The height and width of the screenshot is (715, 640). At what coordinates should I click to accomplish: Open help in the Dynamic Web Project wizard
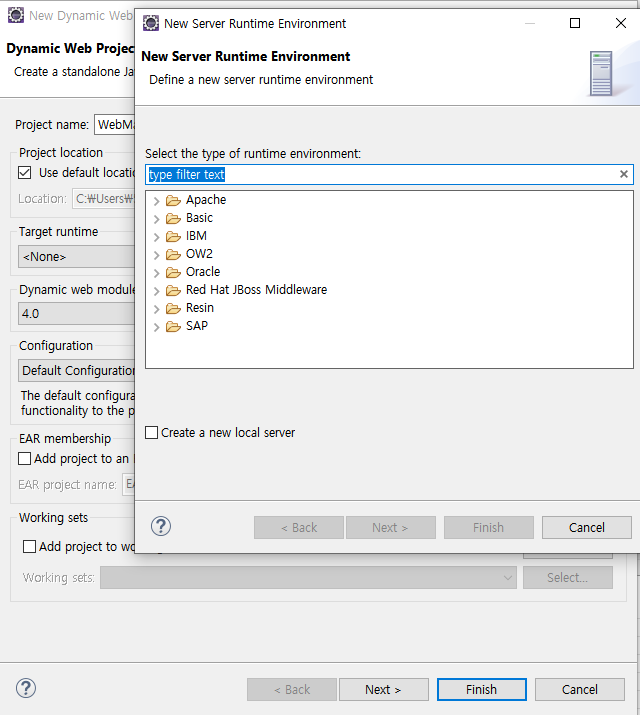(x=26, y=688)
